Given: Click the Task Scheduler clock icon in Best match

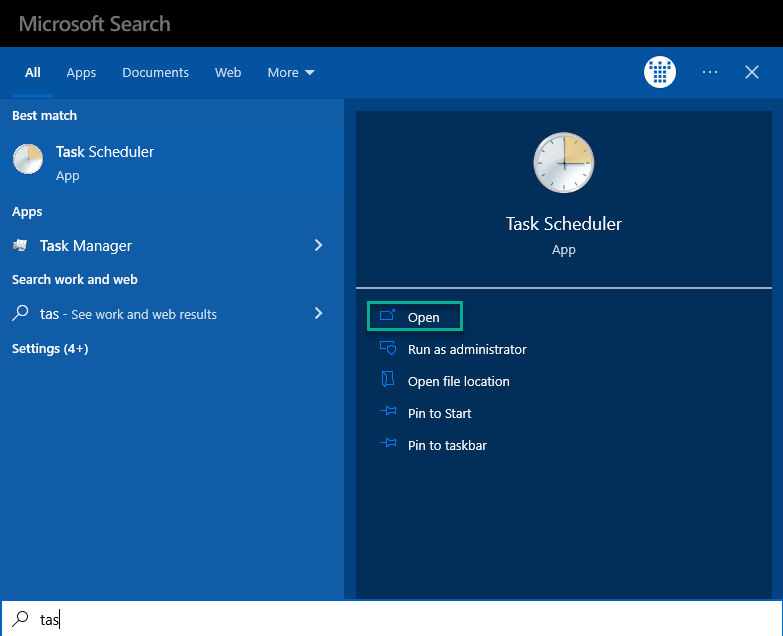Looking at the screenshot, I should click(x=28, y=159).
